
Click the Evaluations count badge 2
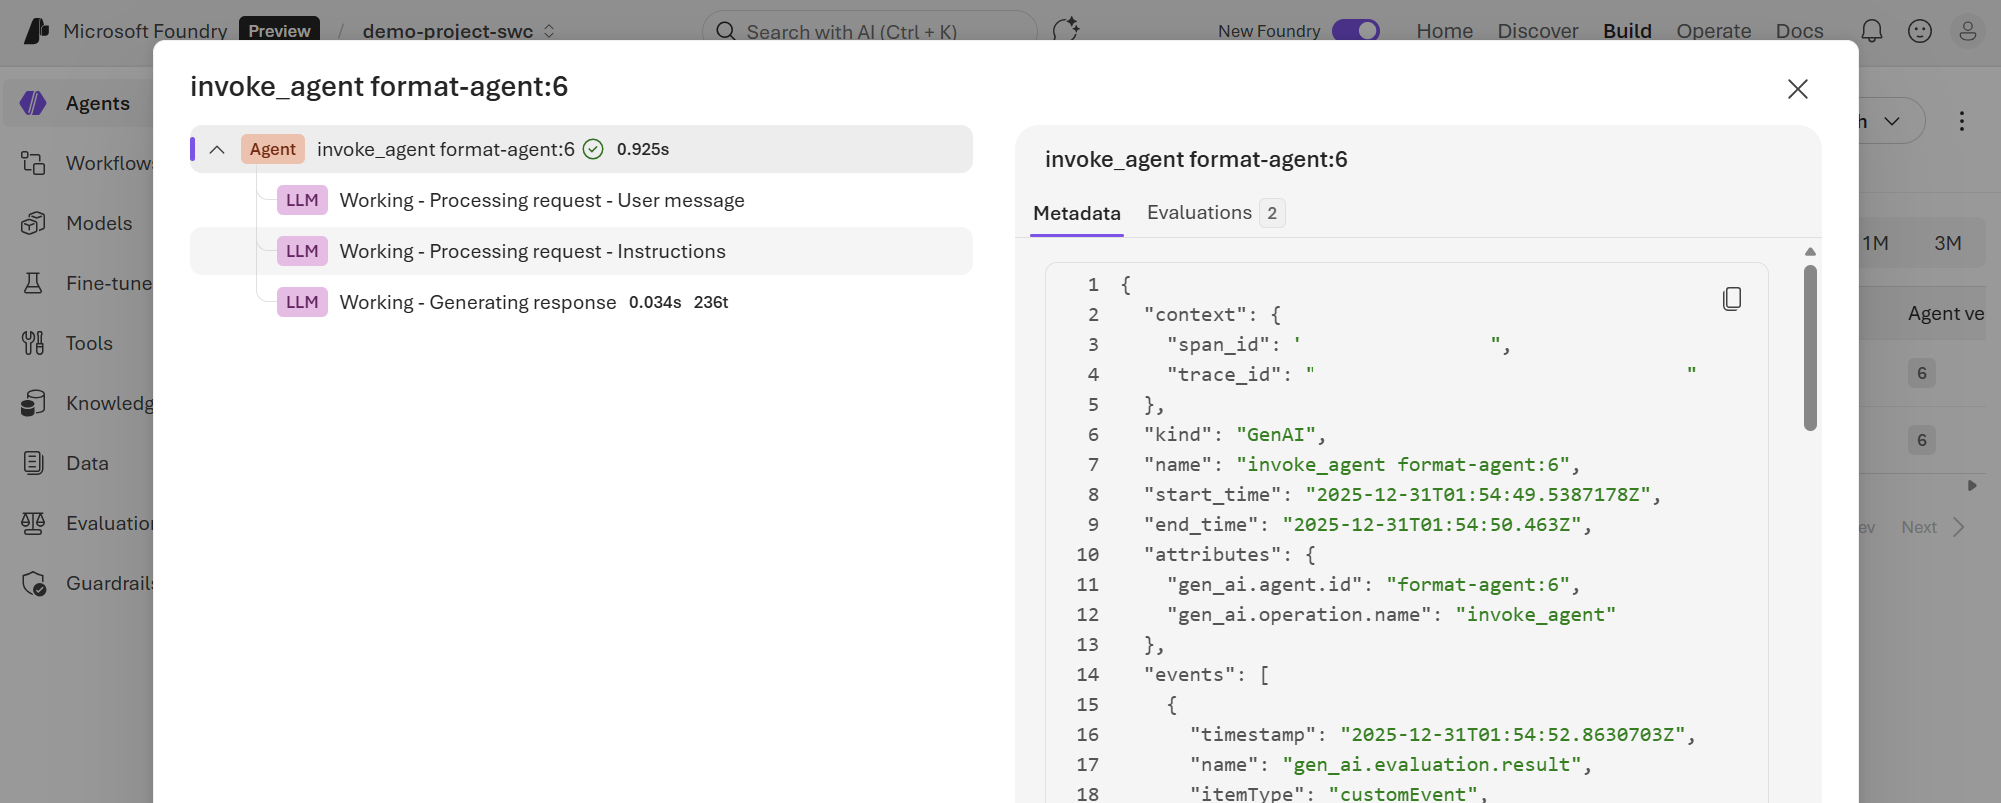(1272, 213)
